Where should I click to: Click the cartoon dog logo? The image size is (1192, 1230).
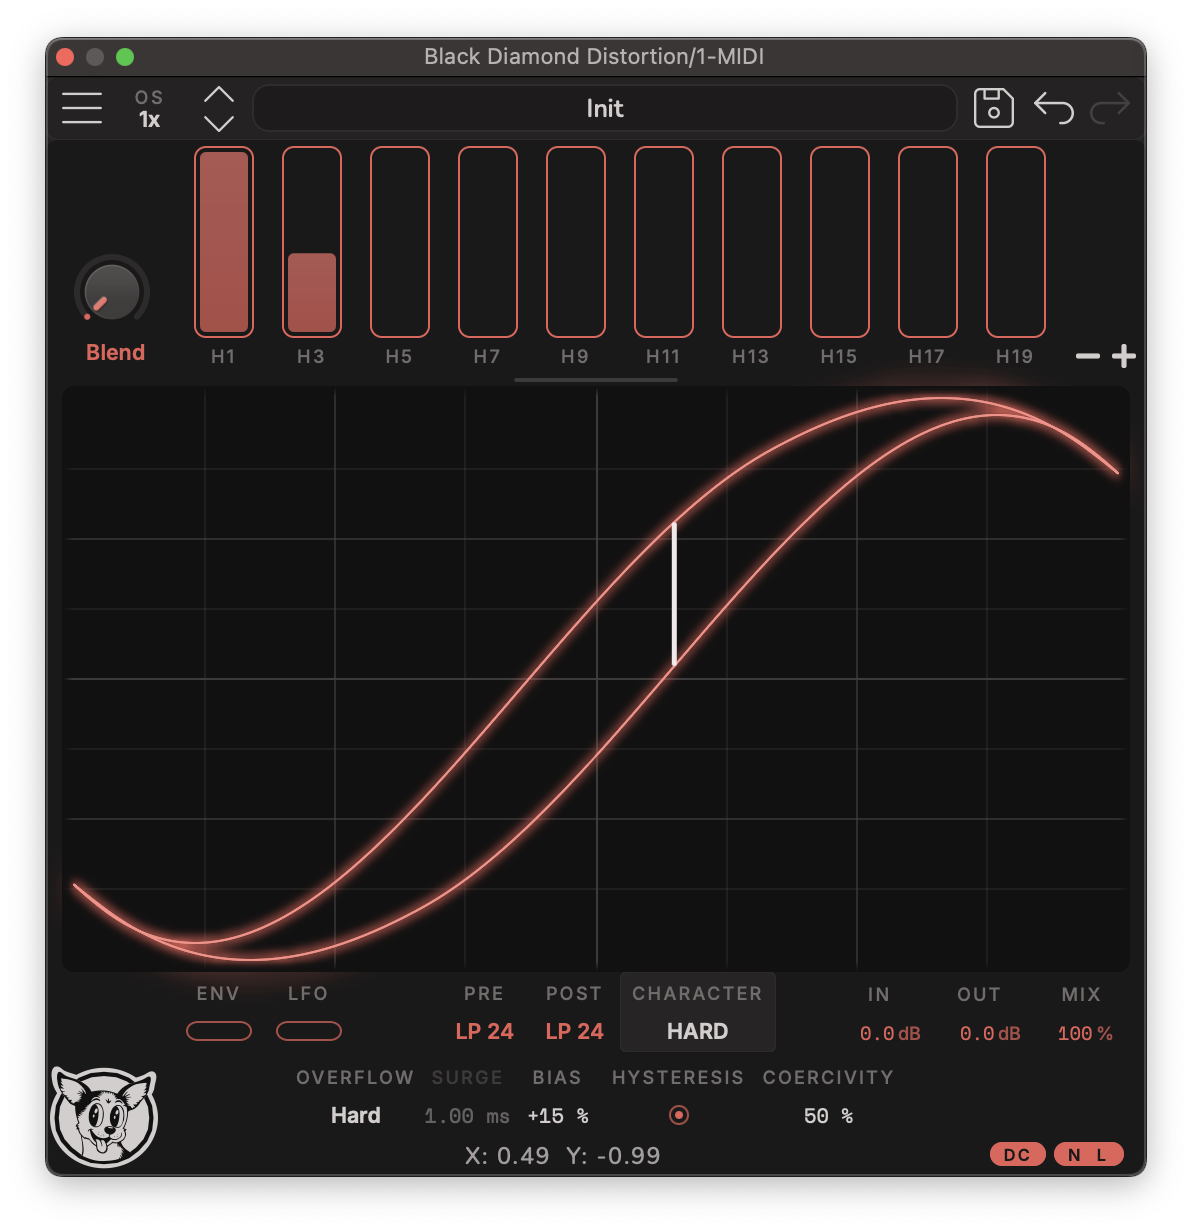tap(105, 1117)
